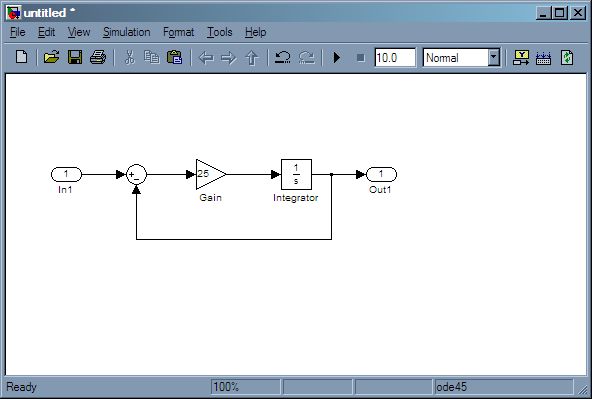
Task: Click the rightmost green-arrow toolbar icon
Action: 567,58
